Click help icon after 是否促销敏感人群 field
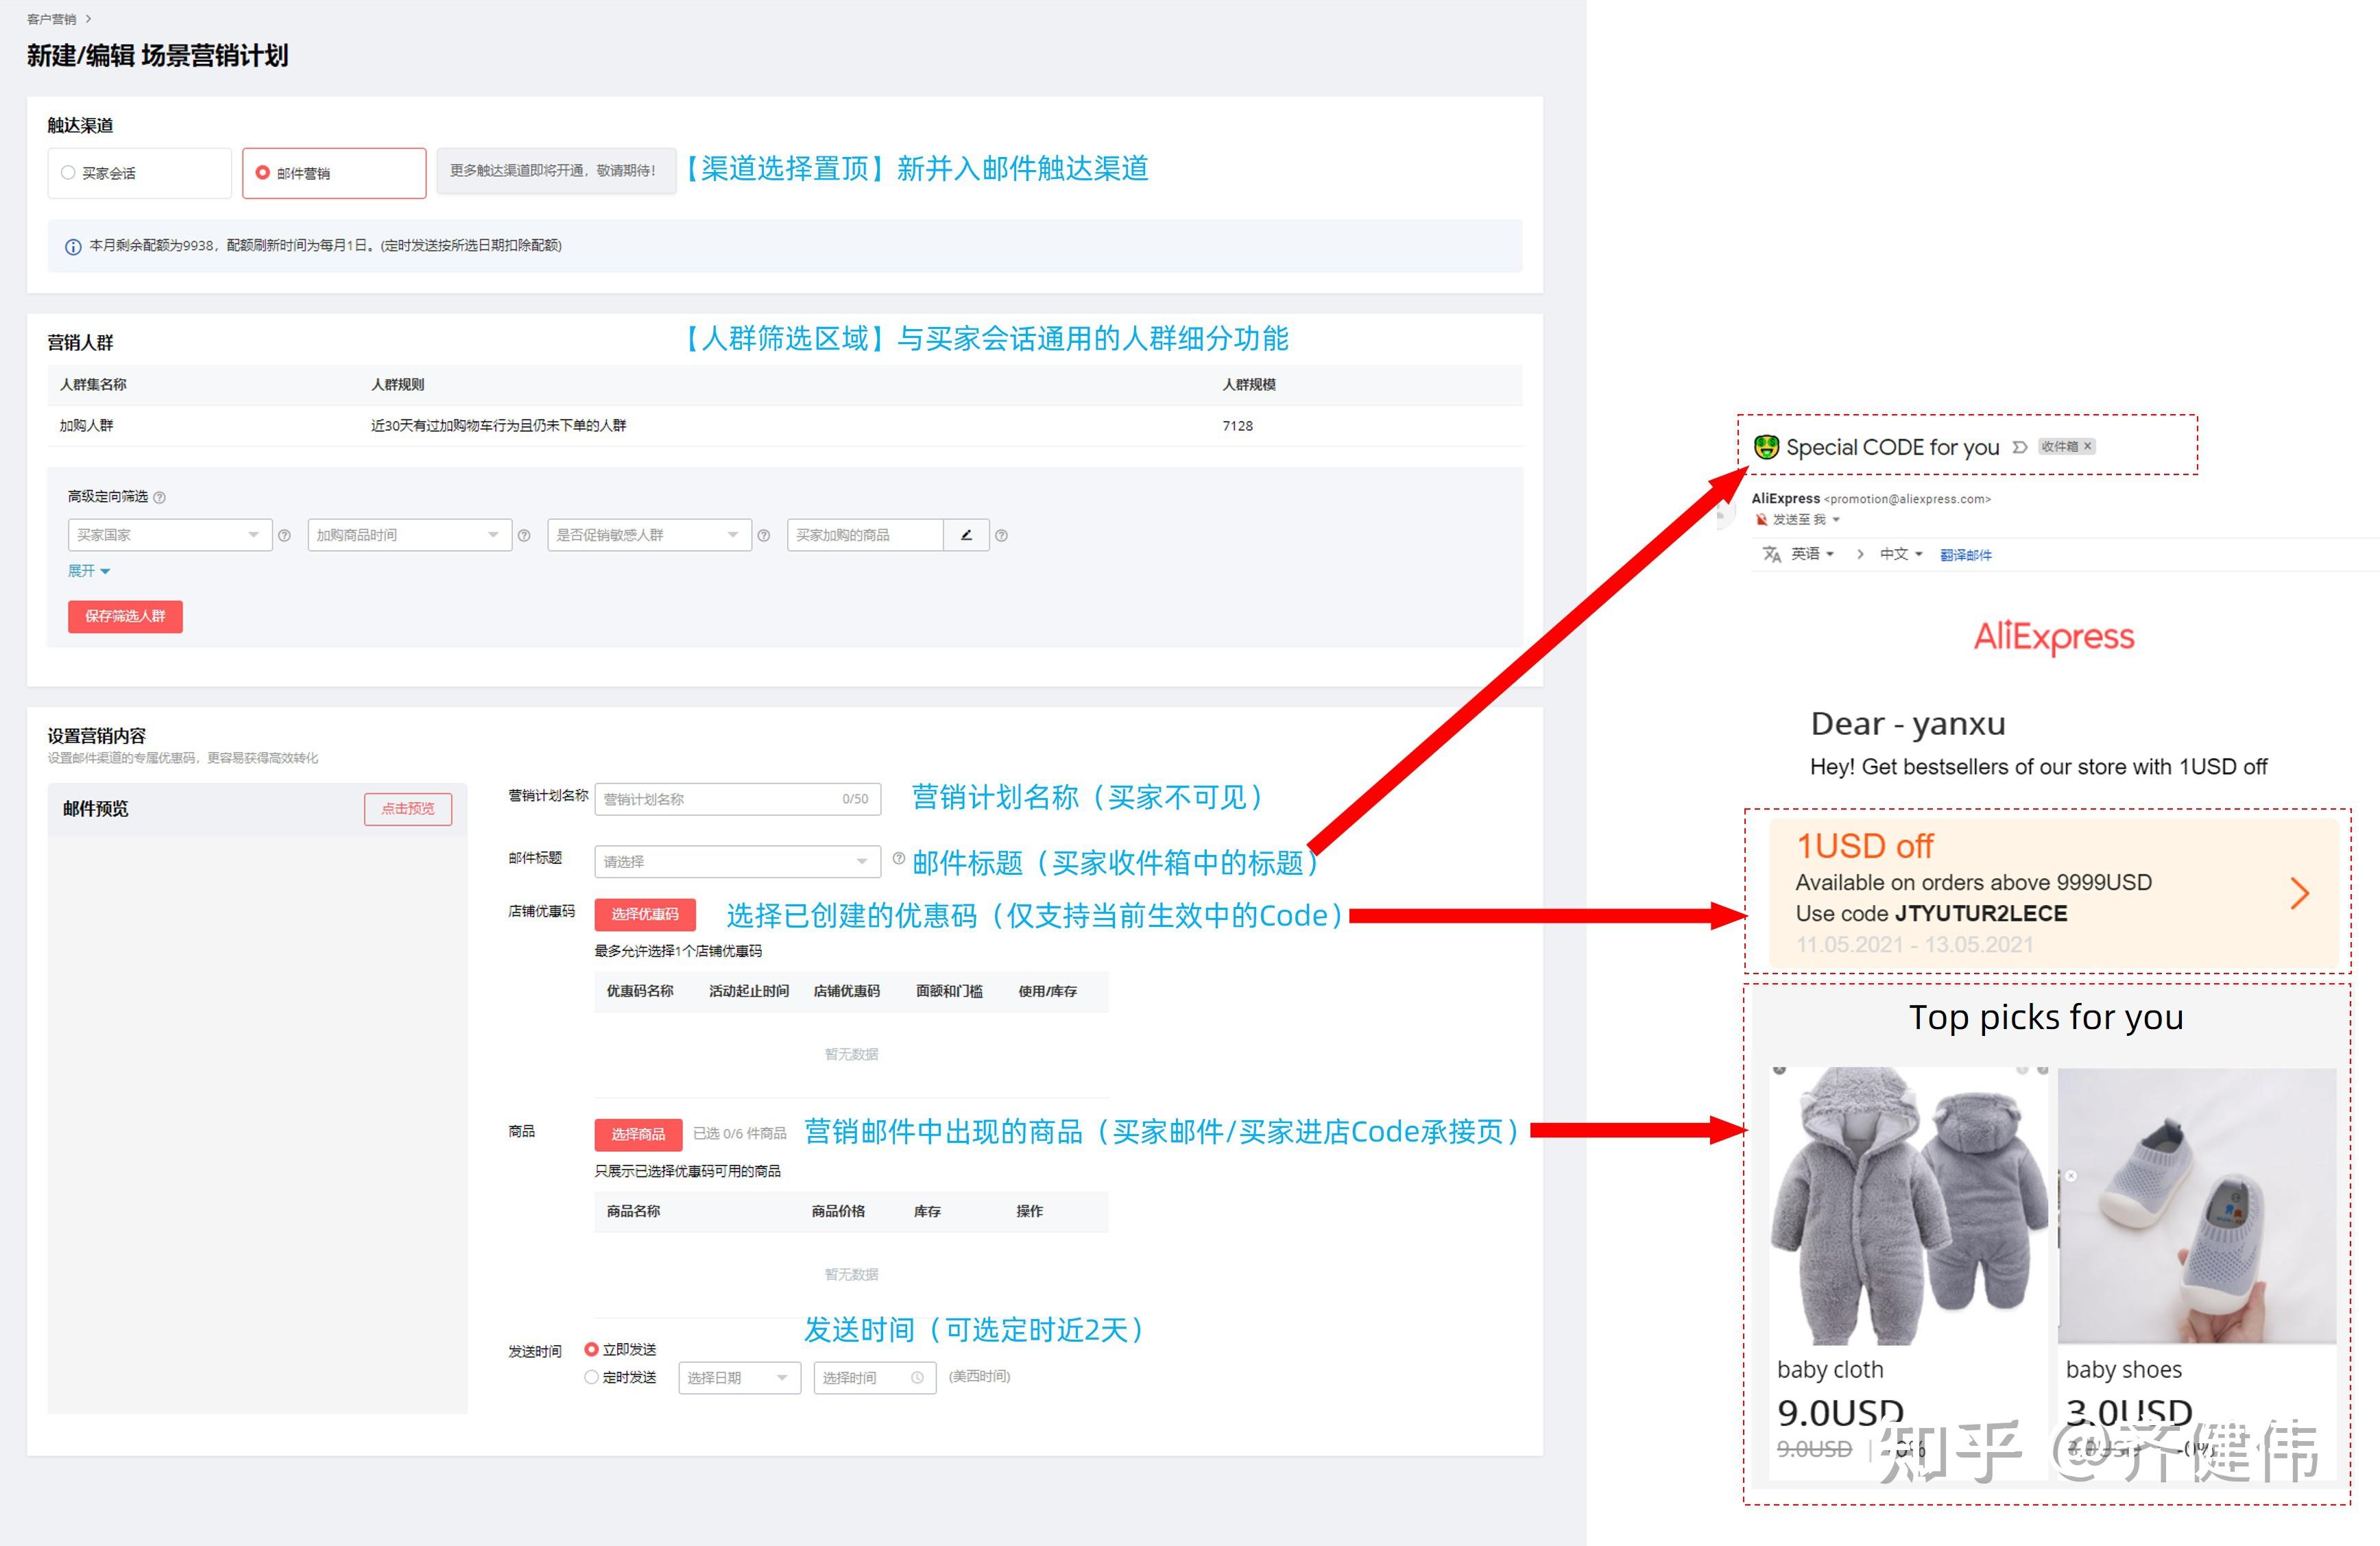The image size is (2380, 1546). pos(764,536)
